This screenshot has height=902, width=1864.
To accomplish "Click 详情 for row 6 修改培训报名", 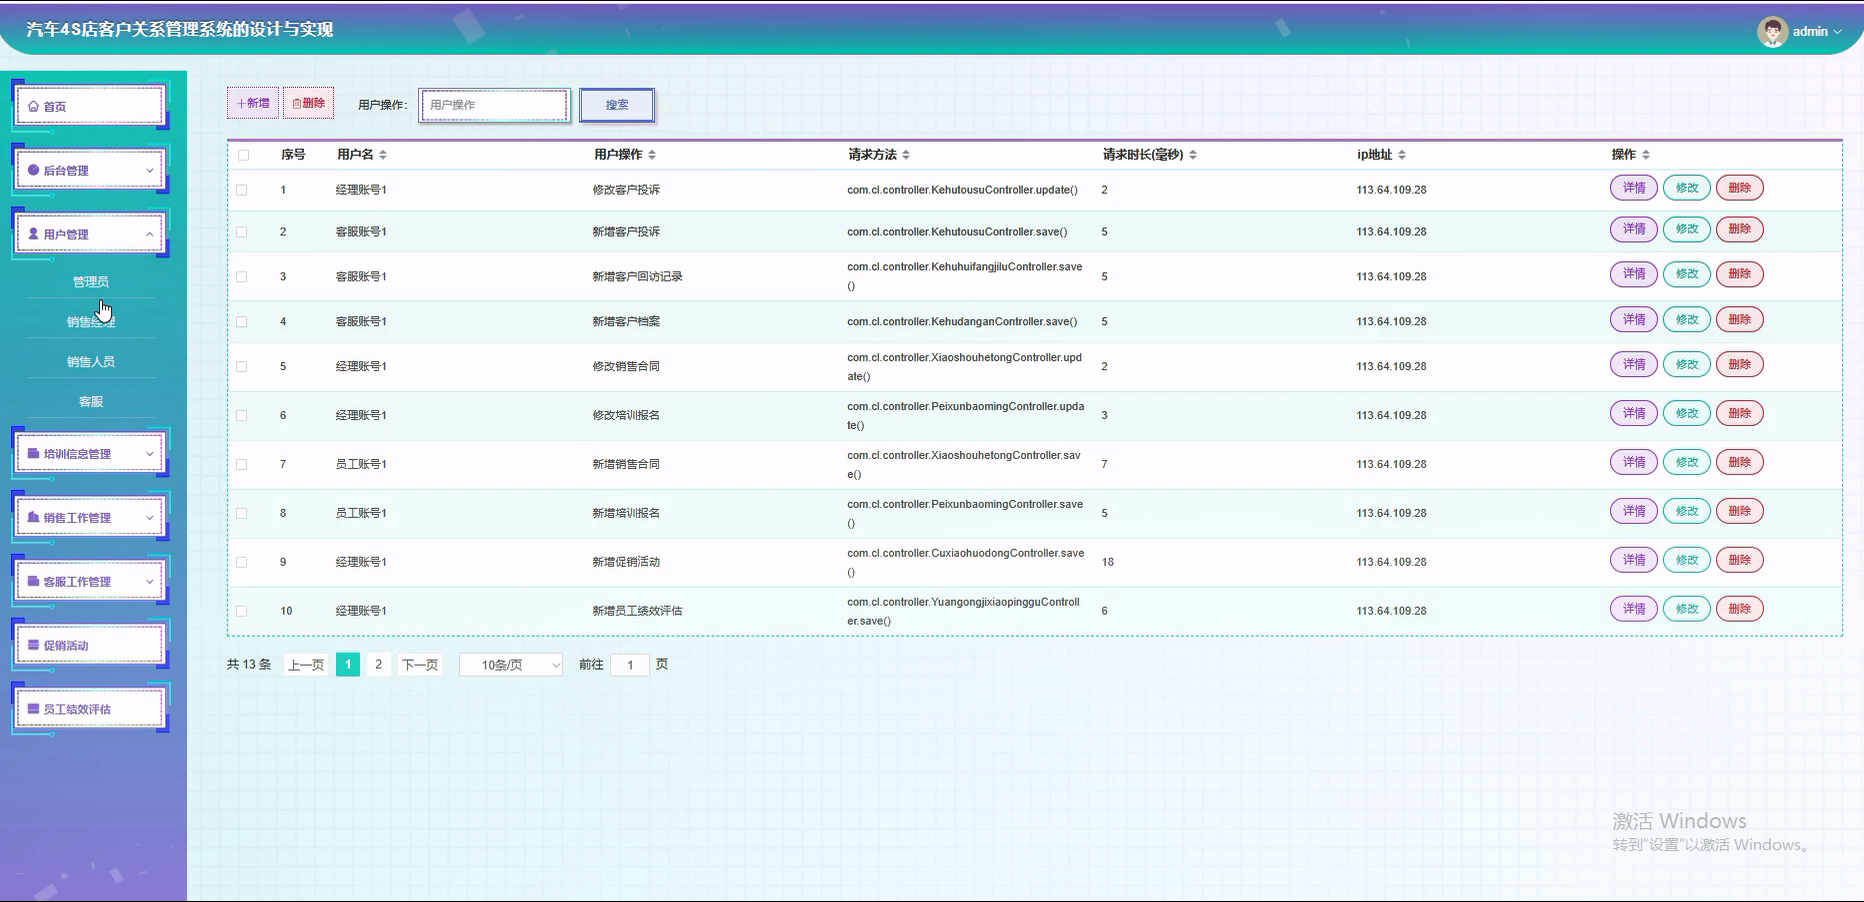I will tap(1634, 413).
